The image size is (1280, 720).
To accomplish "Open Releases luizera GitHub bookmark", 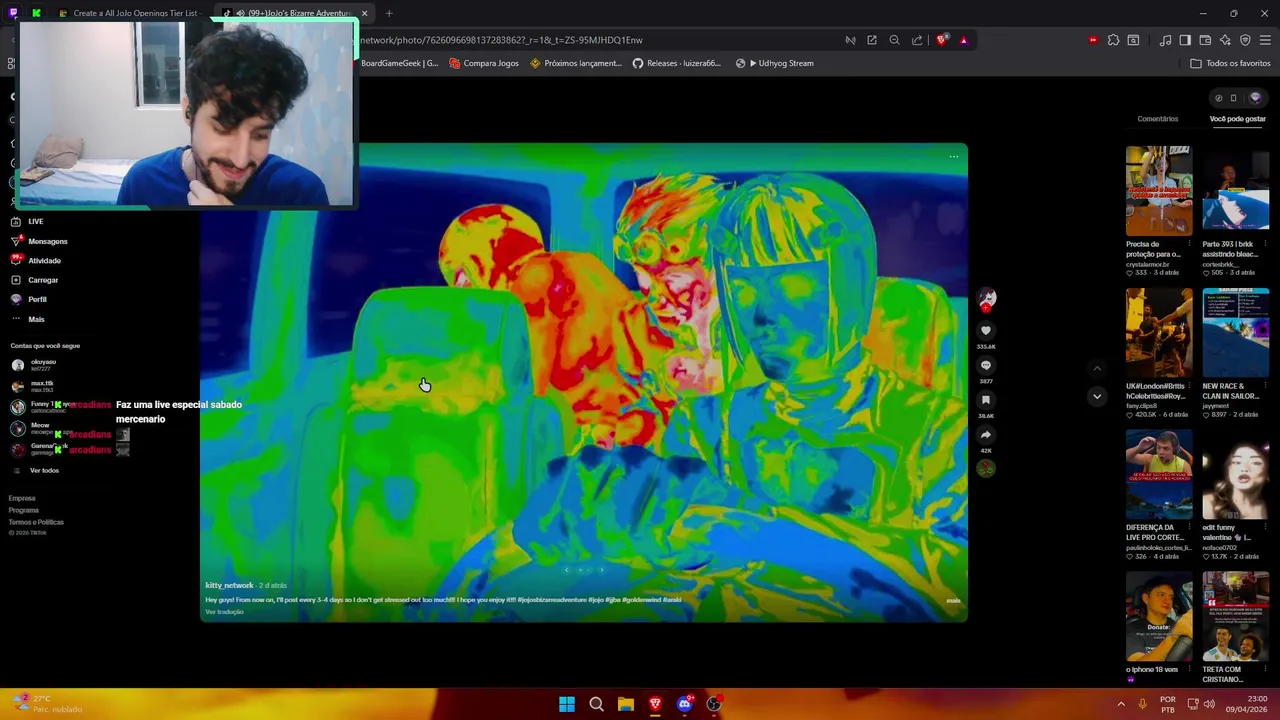I will tap(676, 63).
